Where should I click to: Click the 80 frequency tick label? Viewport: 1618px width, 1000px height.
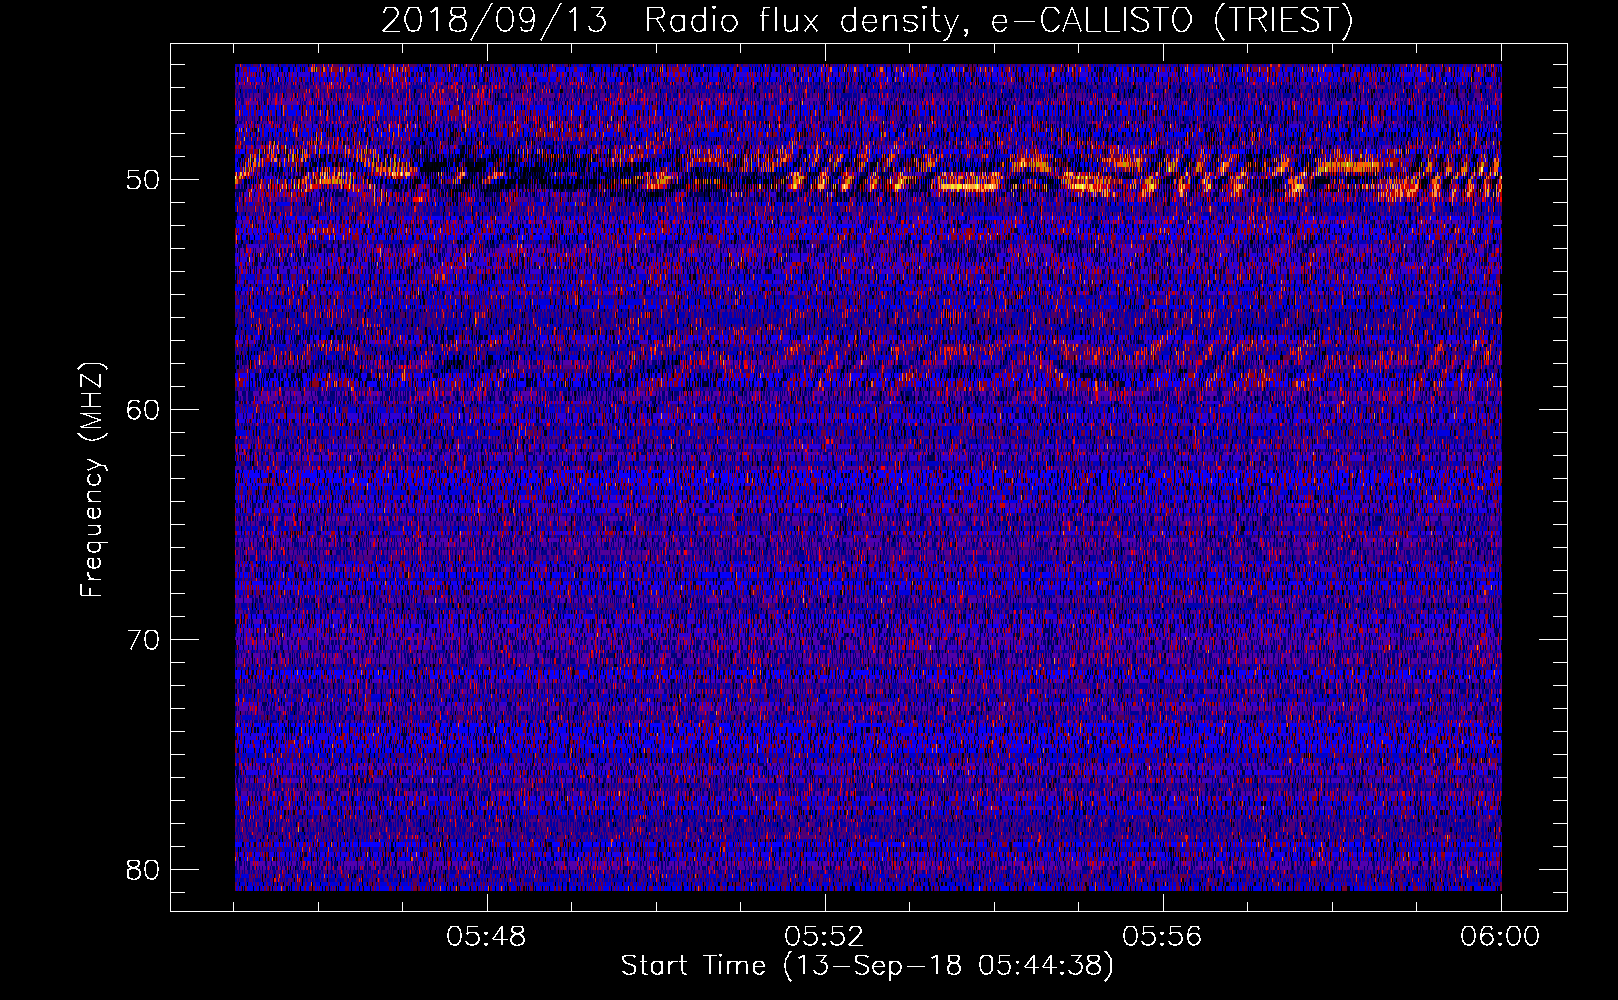point(144,869)
